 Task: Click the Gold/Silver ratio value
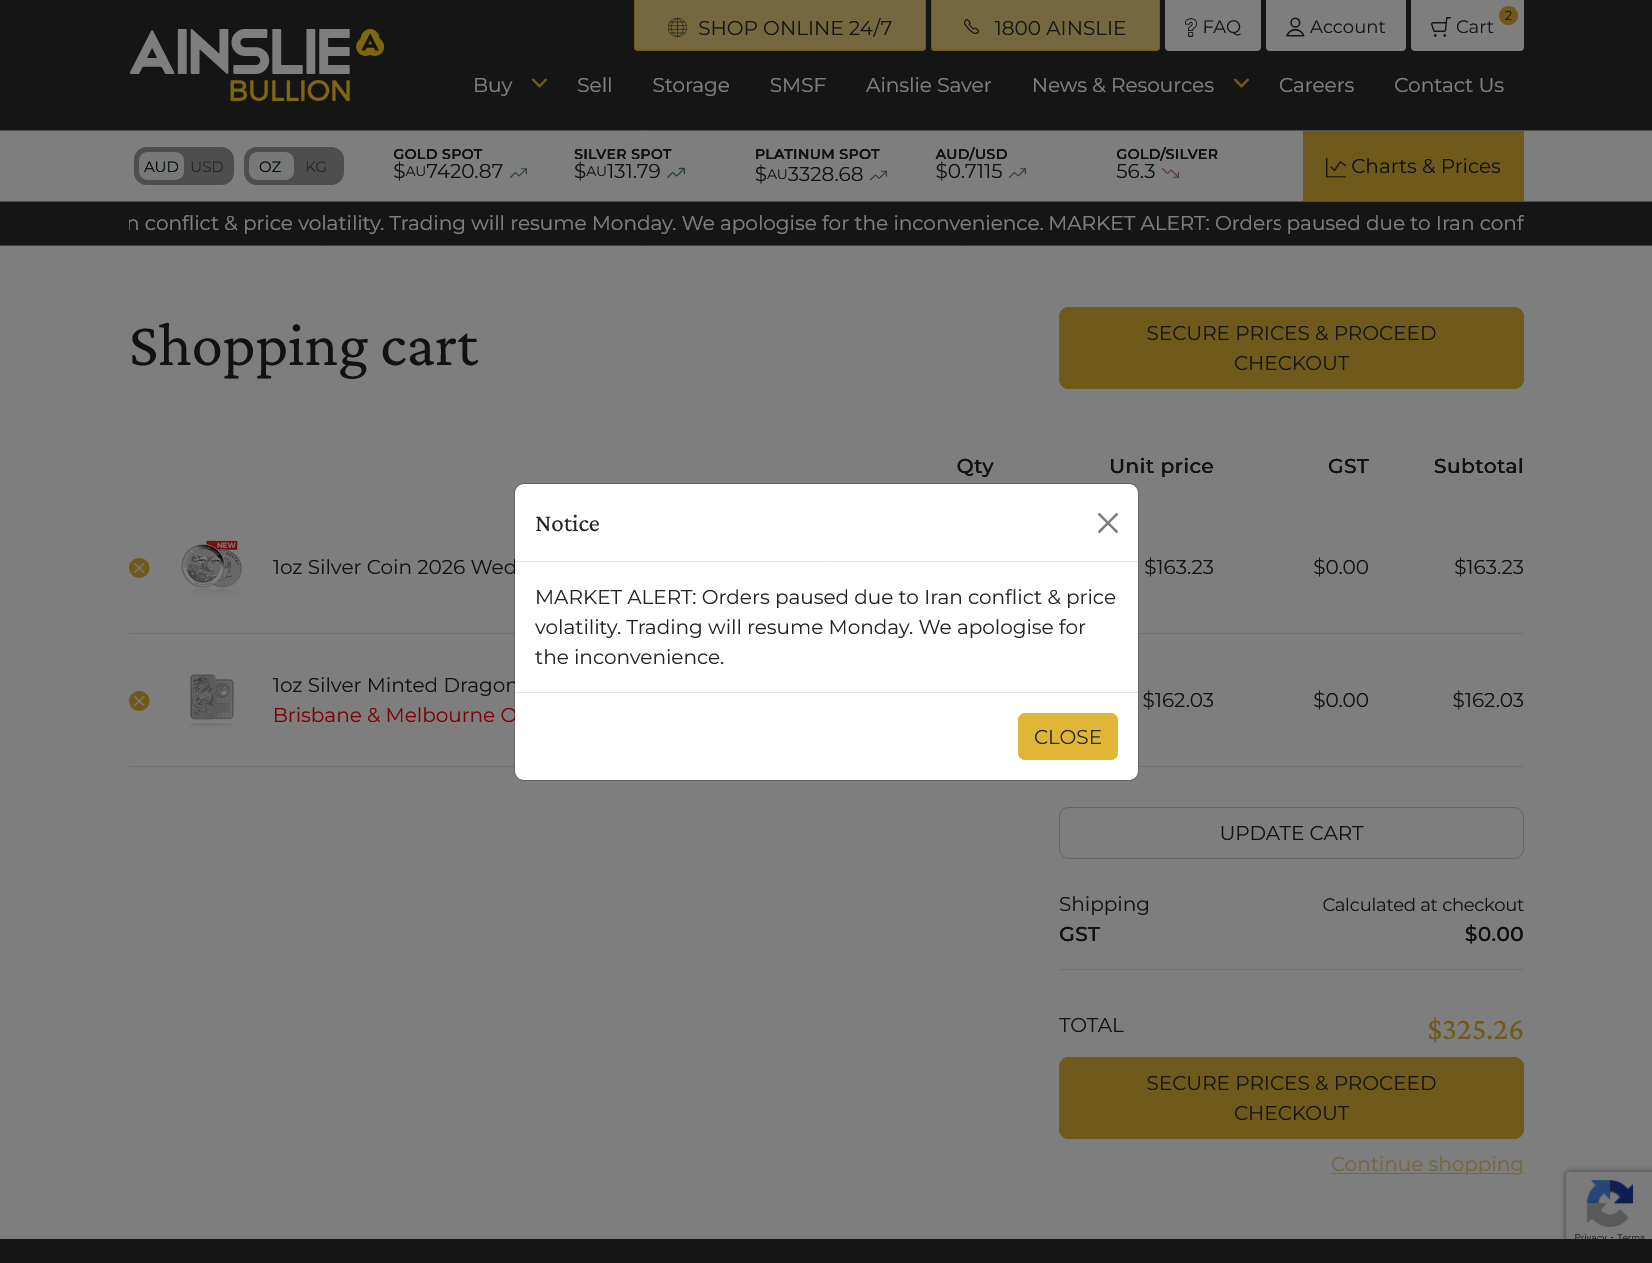click(1136, 172)
